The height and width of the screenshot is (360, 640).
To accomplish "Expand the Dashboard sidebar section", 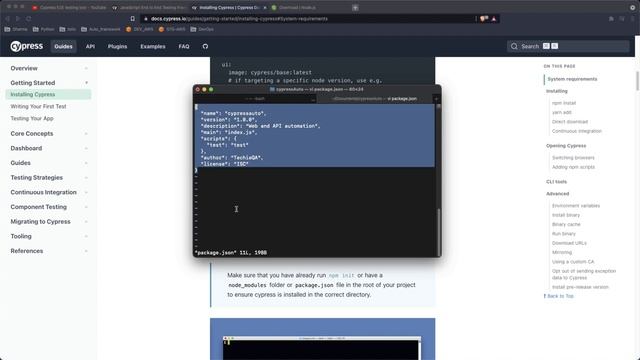I will pos(49,148).
